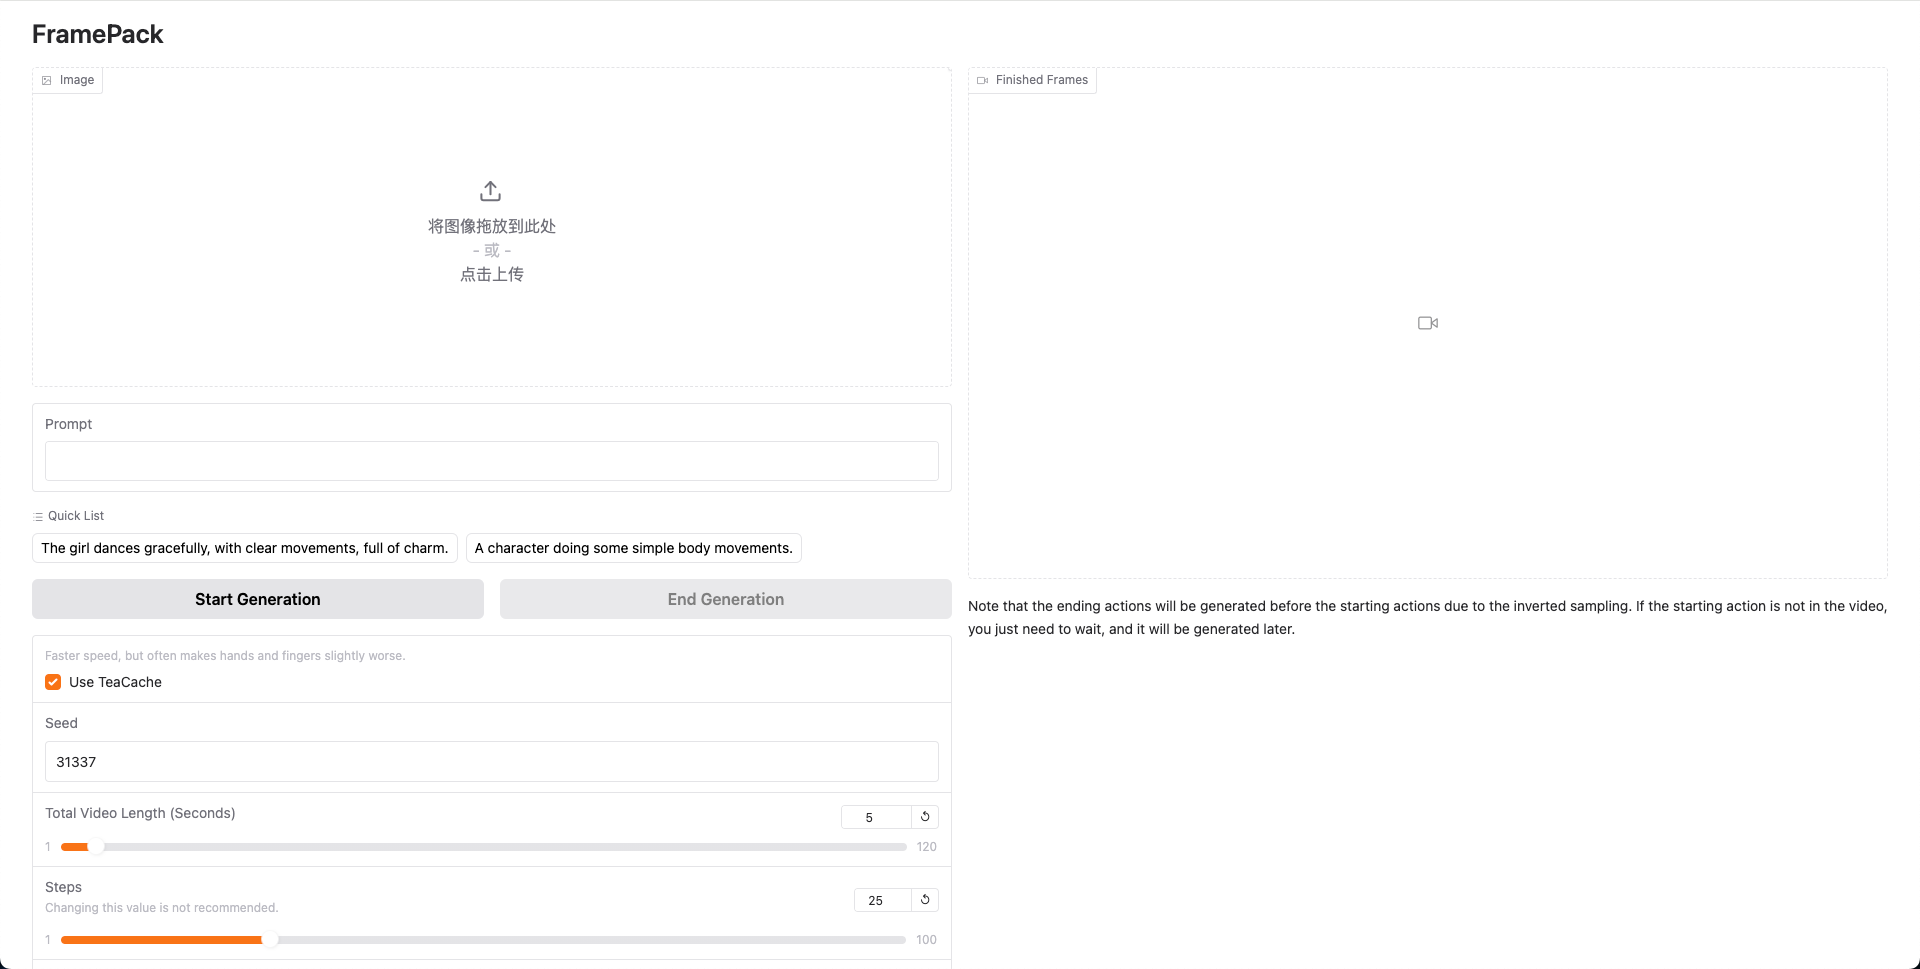Click the Steps slider handle
Screen dimensions: 1920x969
[269, 940]
